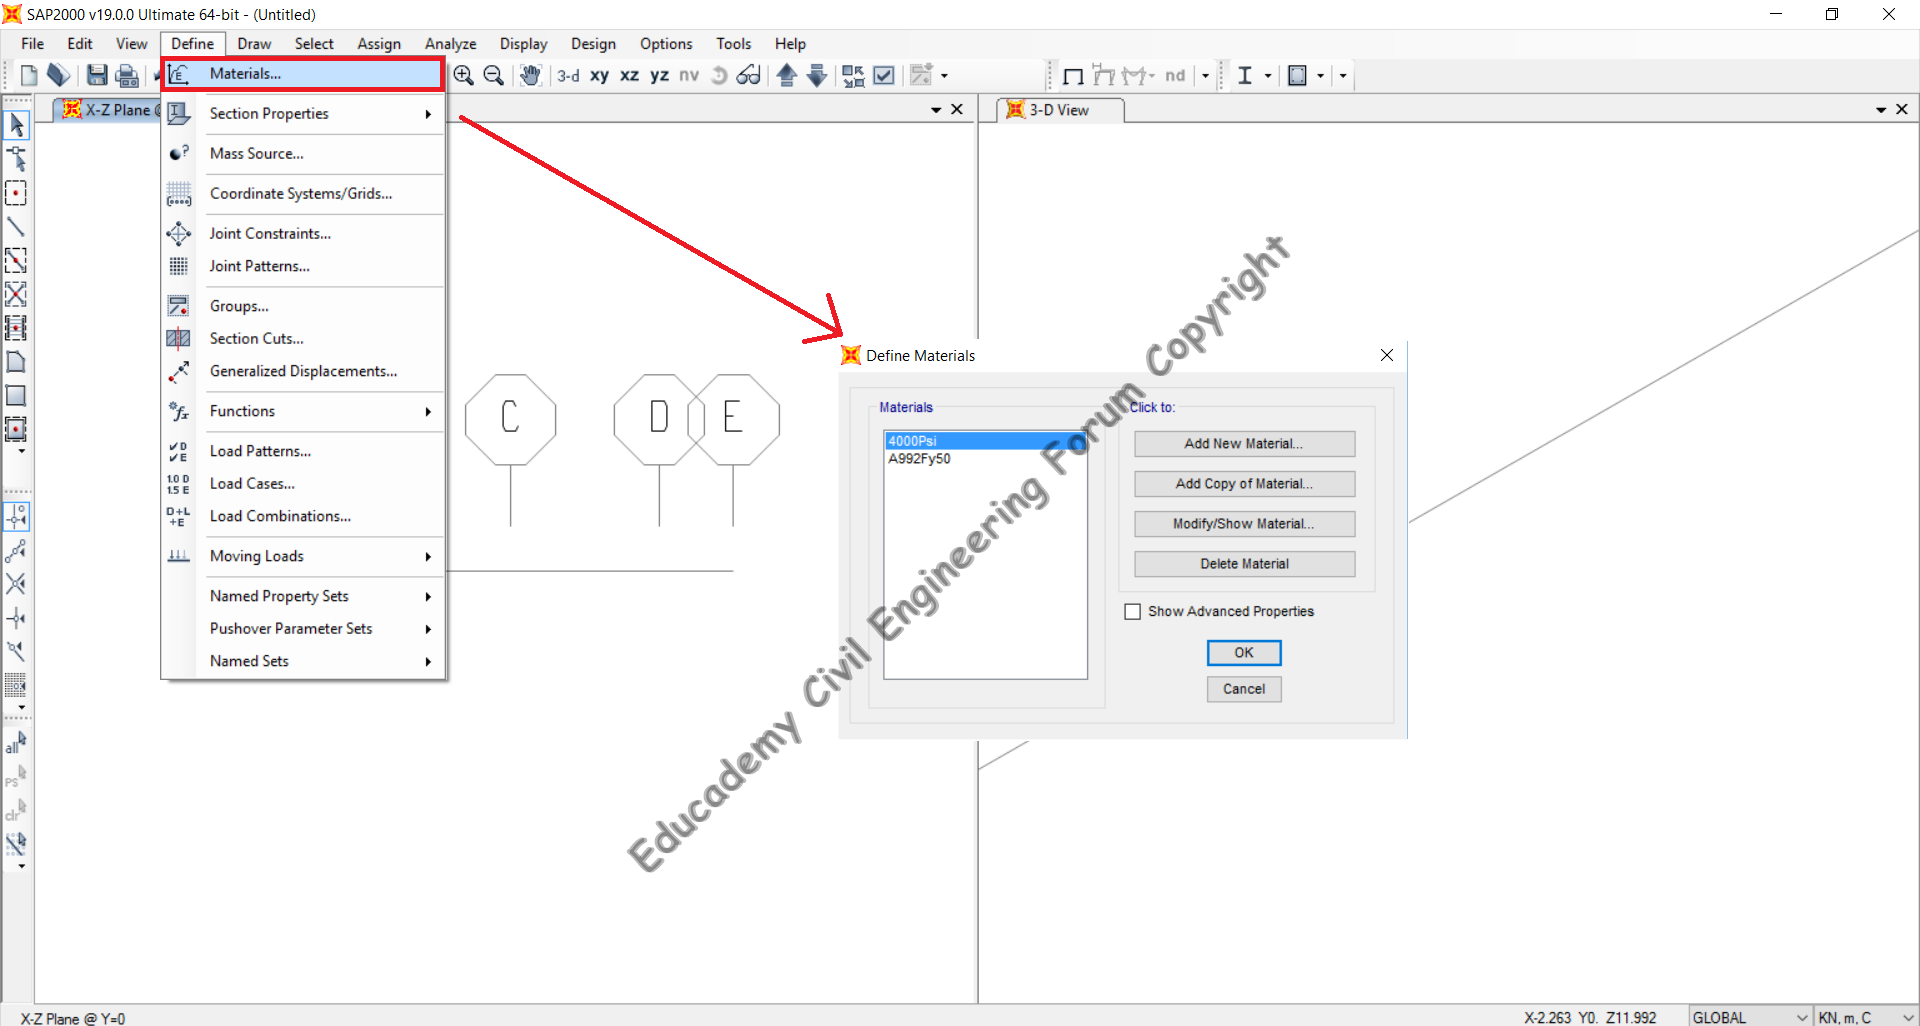Select the Draw Rectangular Area tool
This screenshot has height=1026, width=1920.
click(16, 395)
